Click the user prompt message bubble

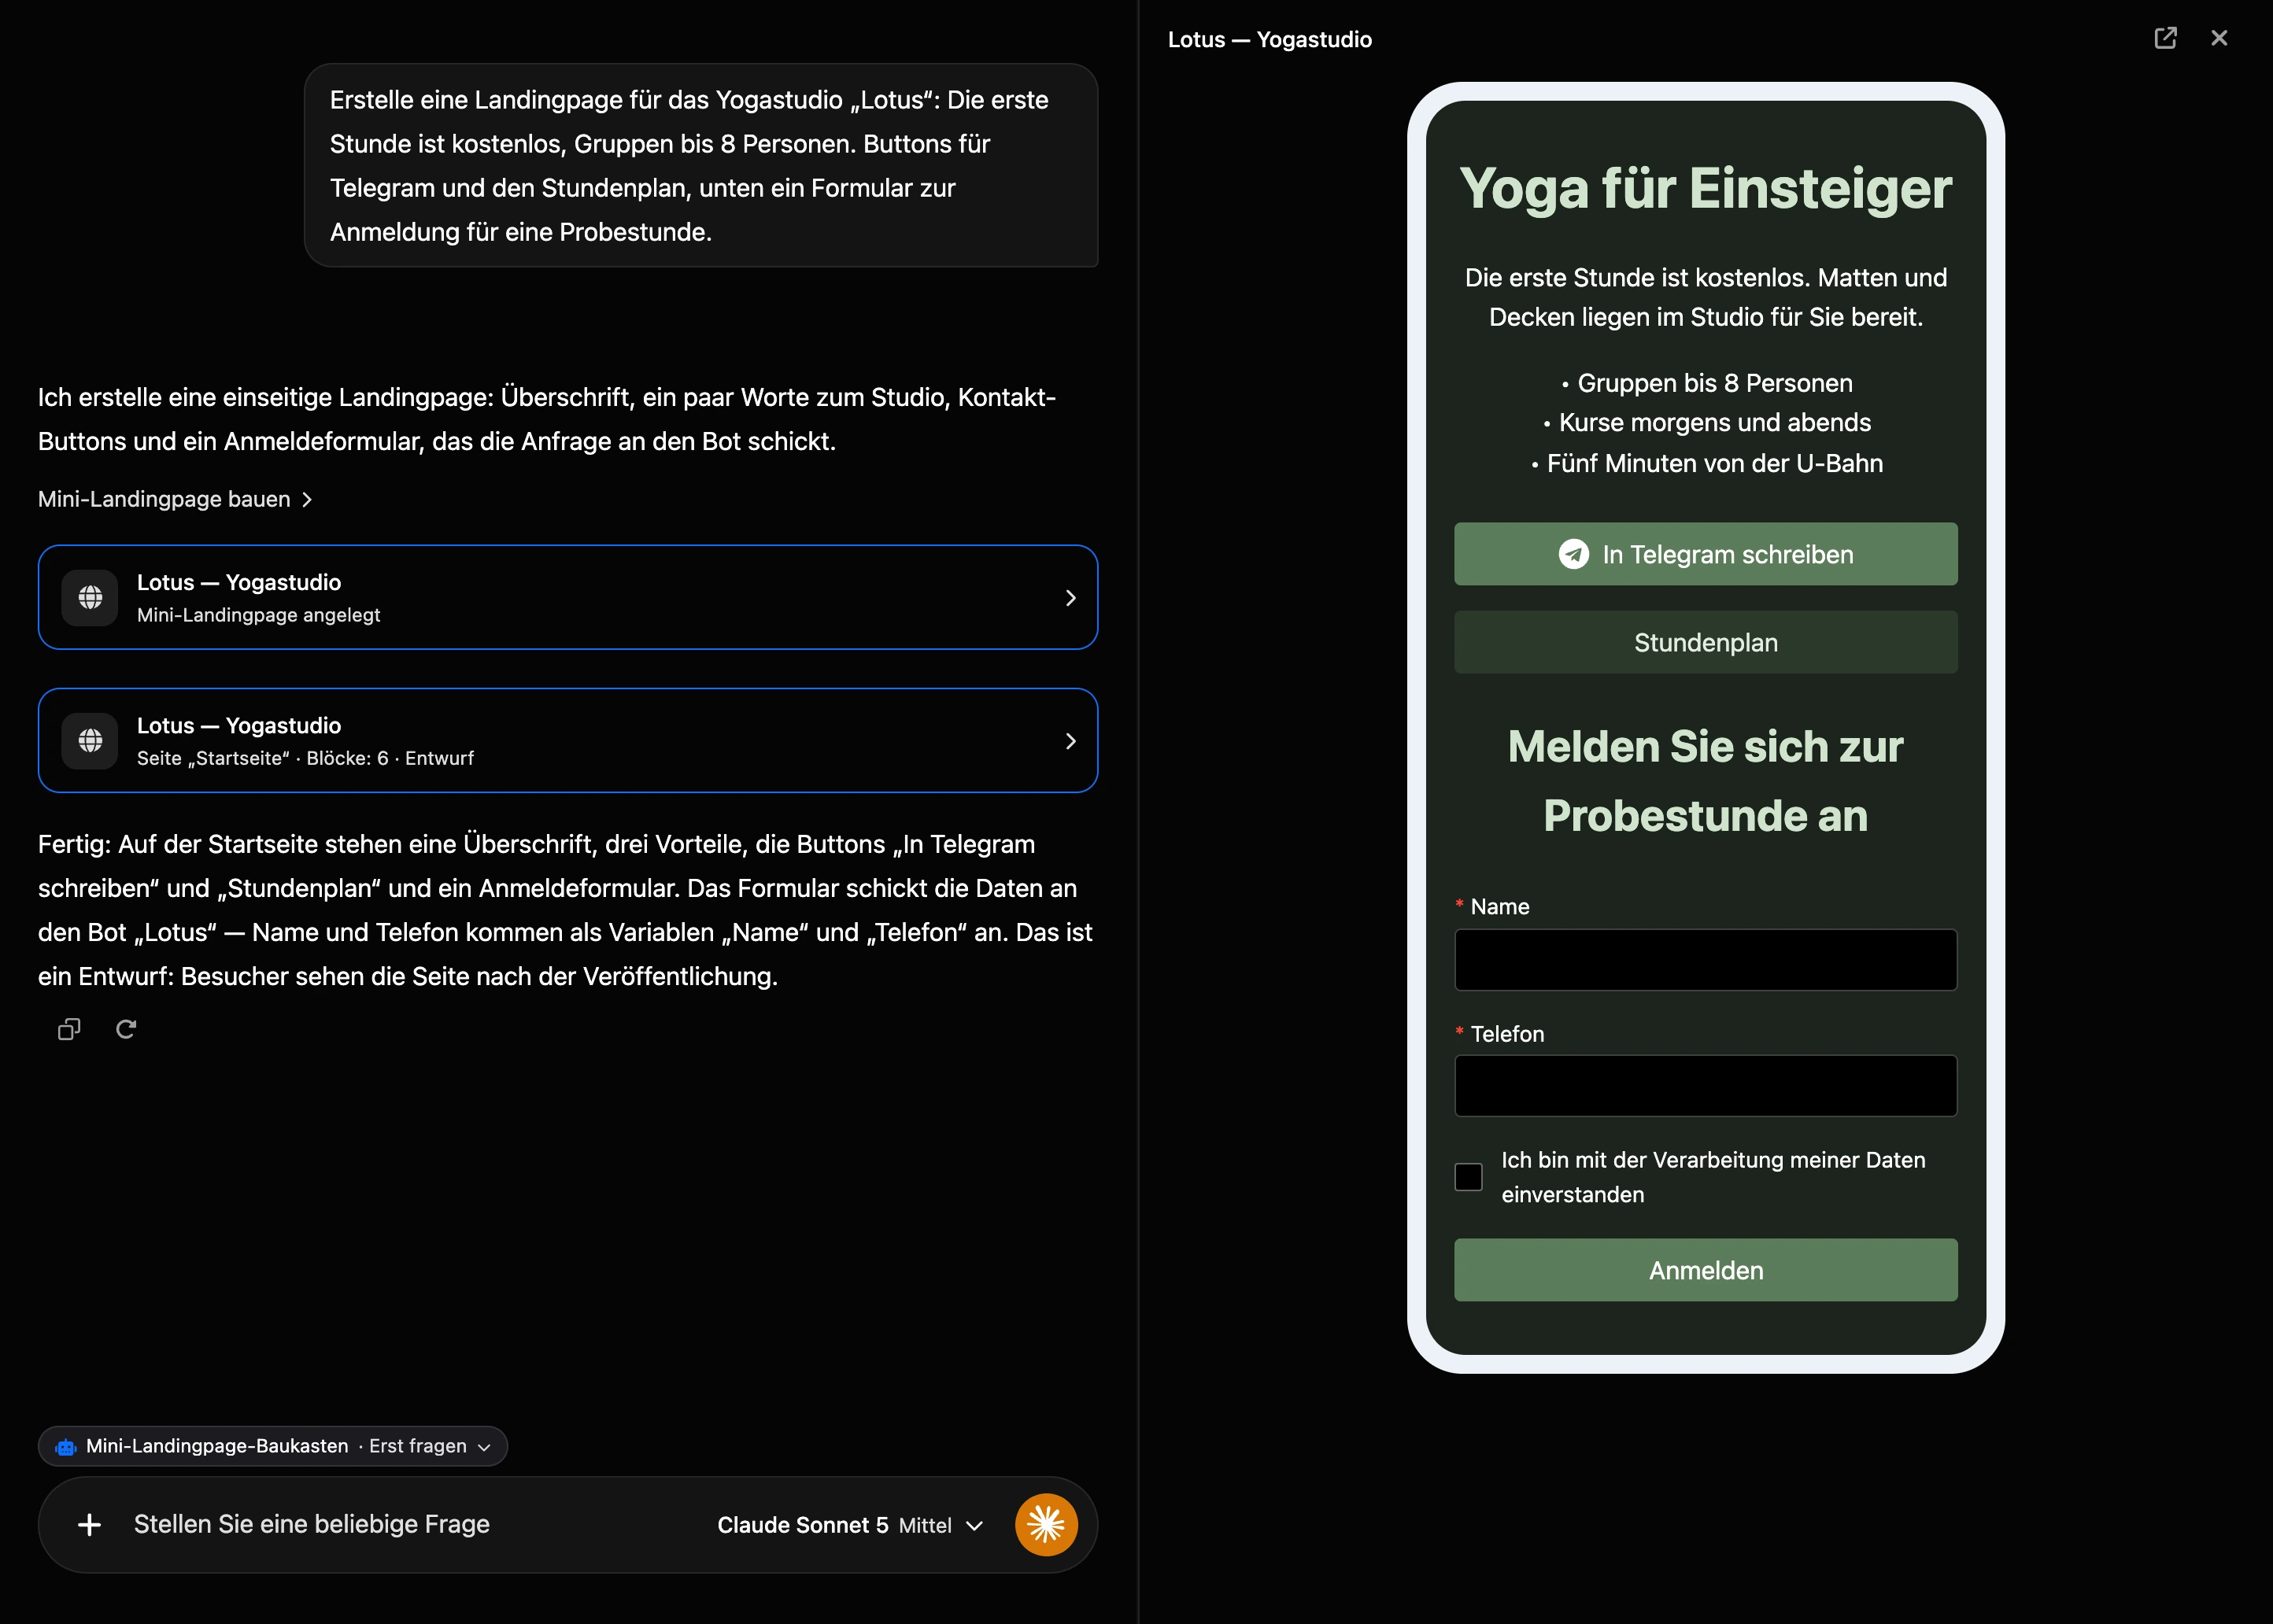tap(700, 165)
